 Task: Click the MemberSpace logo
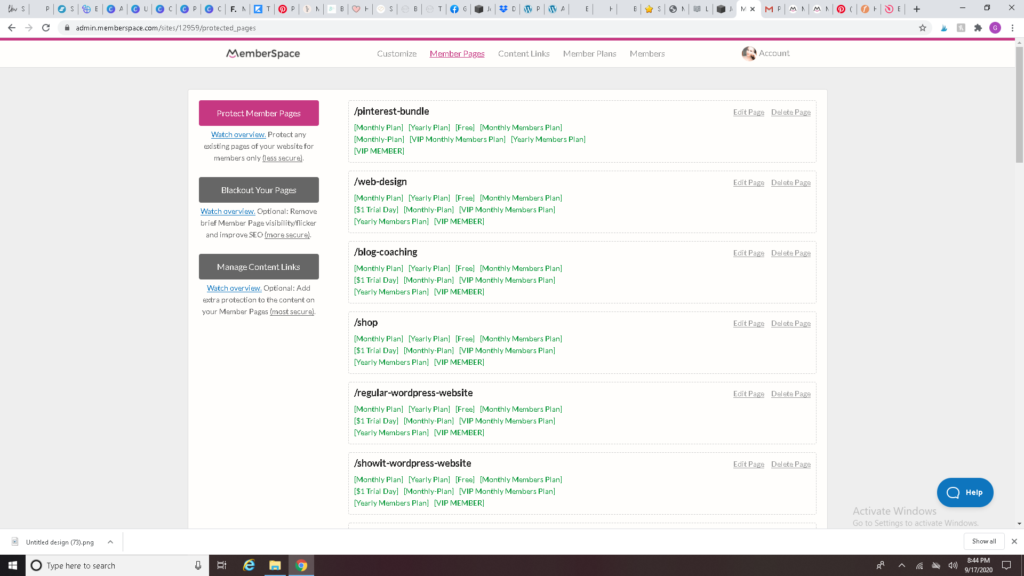263,54
